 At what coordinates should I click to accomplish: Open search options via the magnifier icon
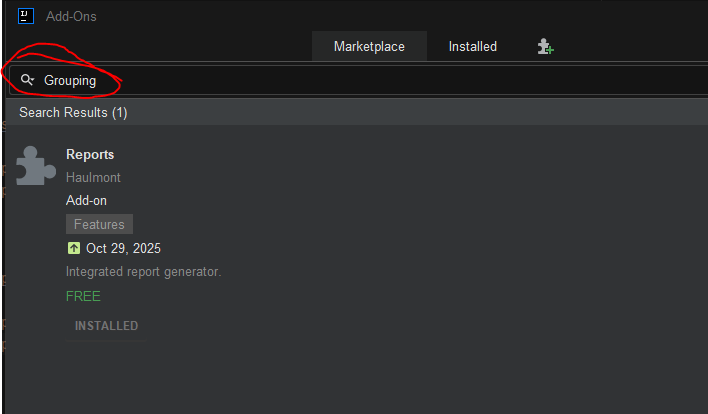click(27, 80)
